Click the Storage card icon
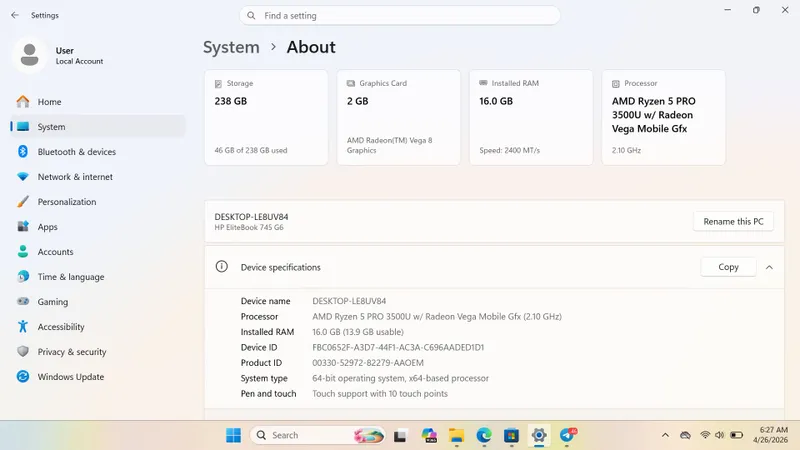Viewport: 800px width, 450px height. [x=218, y=84]
